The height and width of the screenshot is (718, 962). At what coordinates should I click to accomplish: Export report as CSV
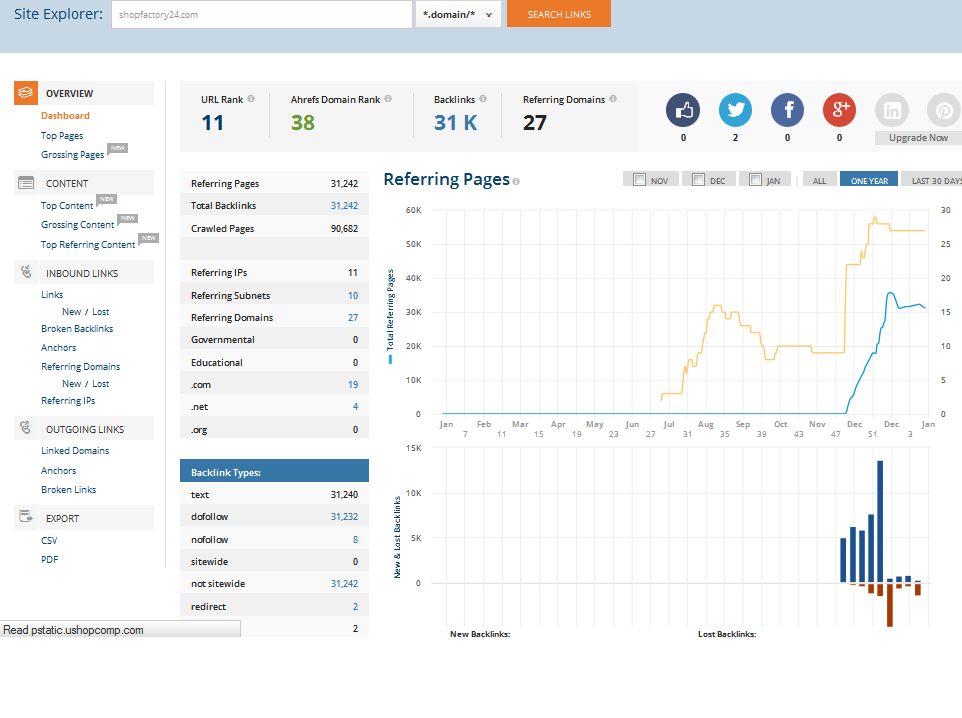49,541
